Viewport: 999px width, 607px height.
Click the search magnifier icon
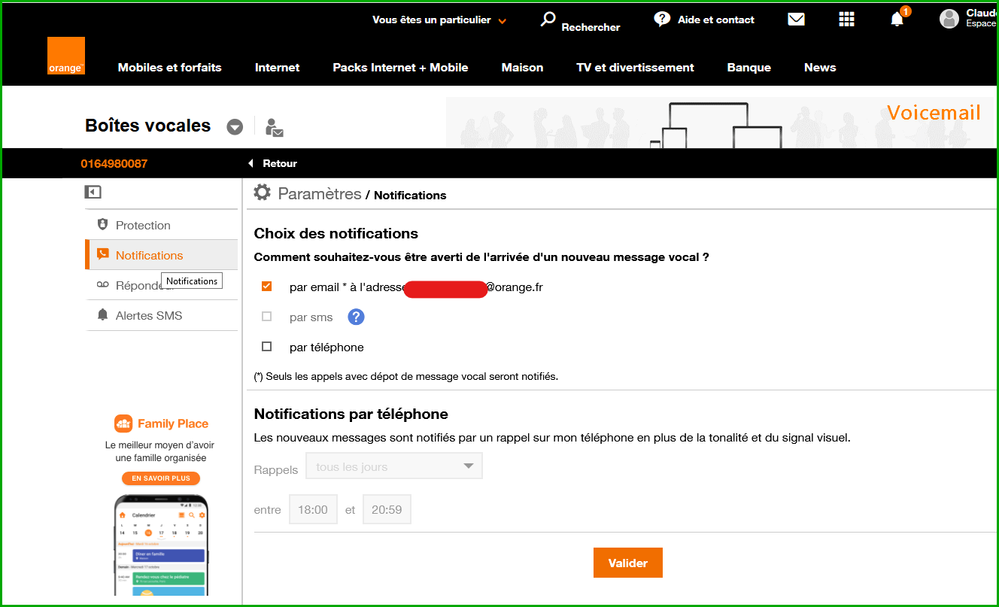(548, 19)
